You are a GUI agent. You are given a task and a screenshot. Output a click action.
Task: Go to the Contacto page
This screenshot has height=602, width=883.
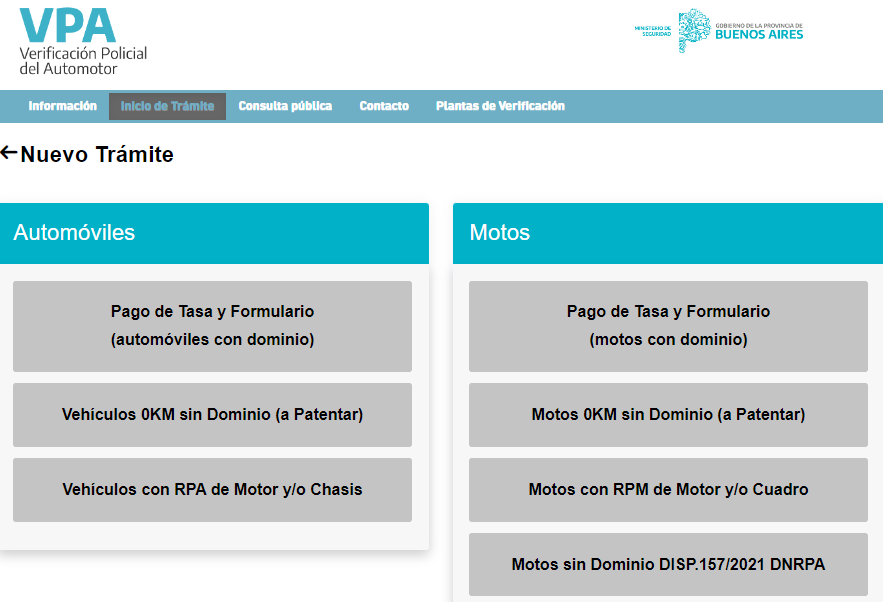click(x=384, y=106)
